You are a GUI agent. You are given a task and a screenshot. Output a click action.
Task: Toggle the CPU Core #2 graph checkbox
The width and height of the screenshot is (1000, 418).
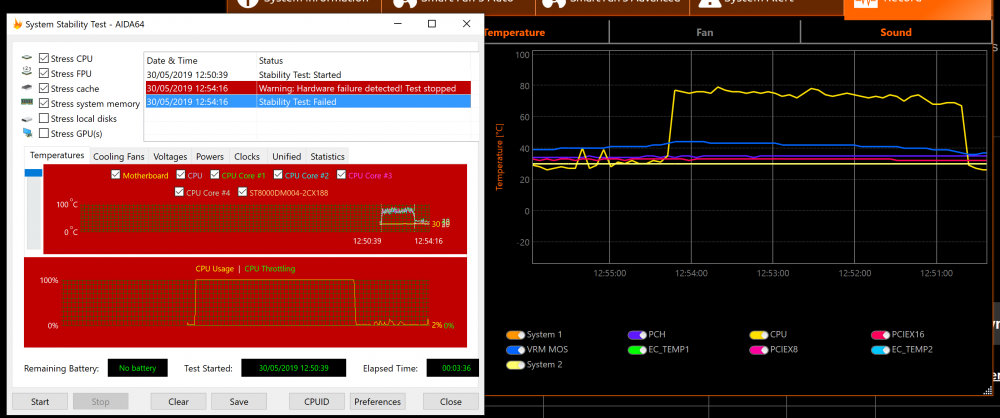pos(278,175)
